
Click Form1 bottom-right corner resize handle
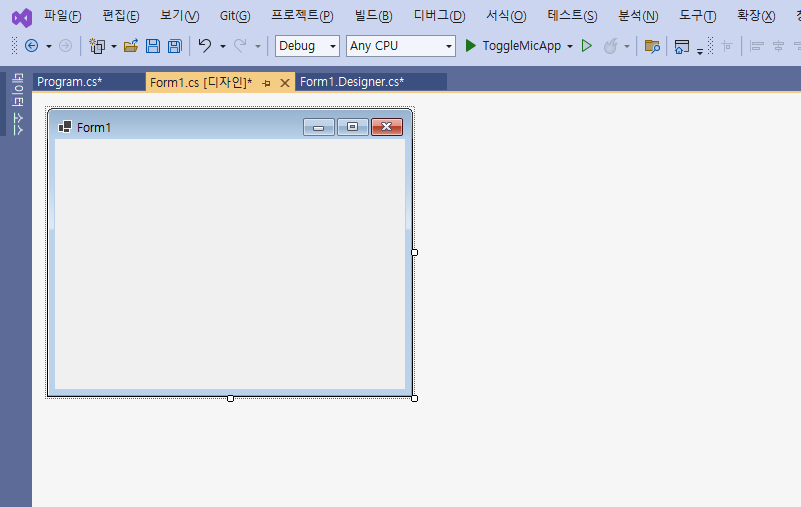click(x=414, y=398)
